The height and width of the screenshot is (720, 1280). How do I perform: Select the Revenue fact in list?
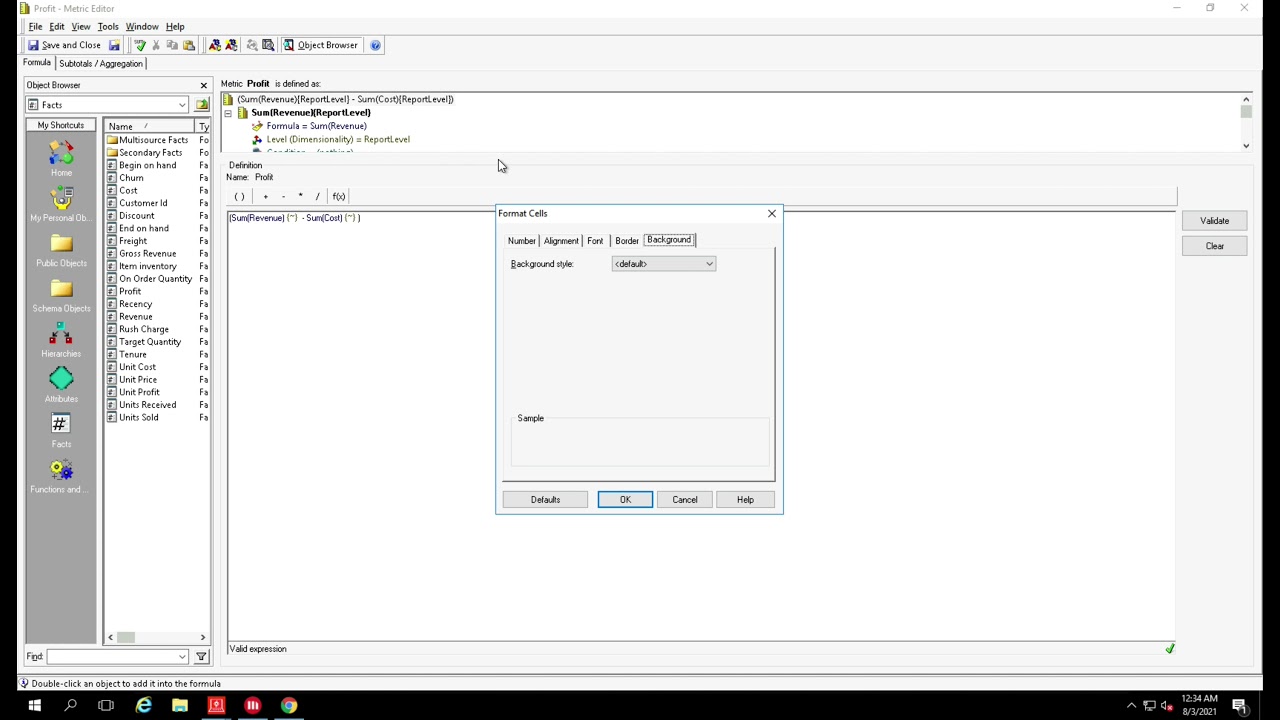(x=136, y=317)
